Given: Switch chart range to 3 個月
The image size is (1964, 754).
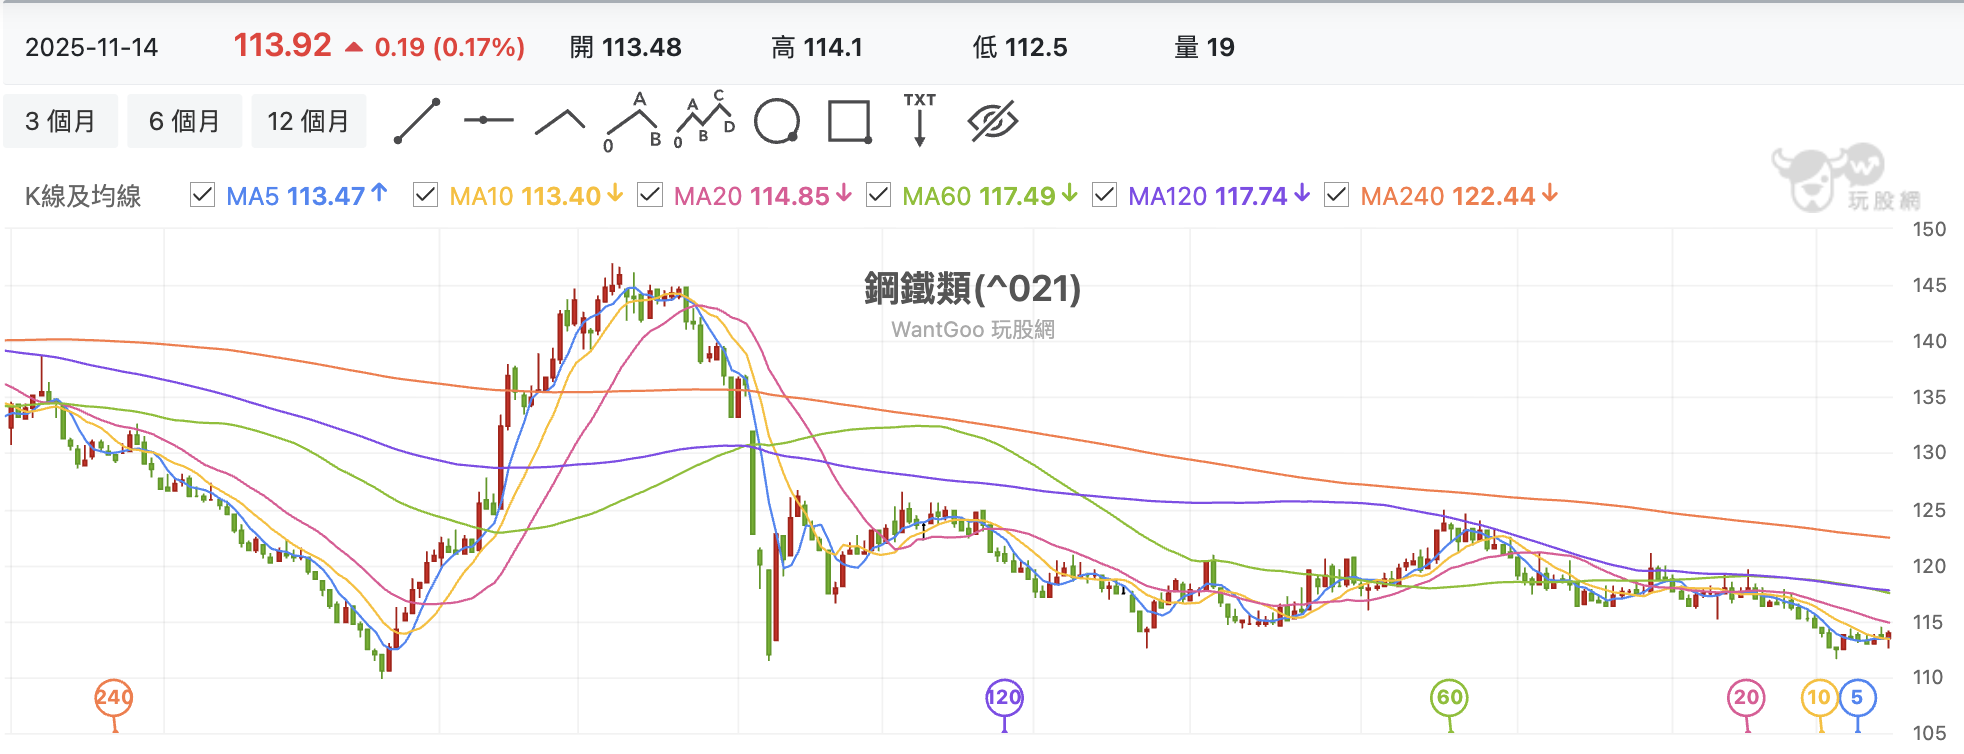Looking at the screenshot, I should click(60, 121).
